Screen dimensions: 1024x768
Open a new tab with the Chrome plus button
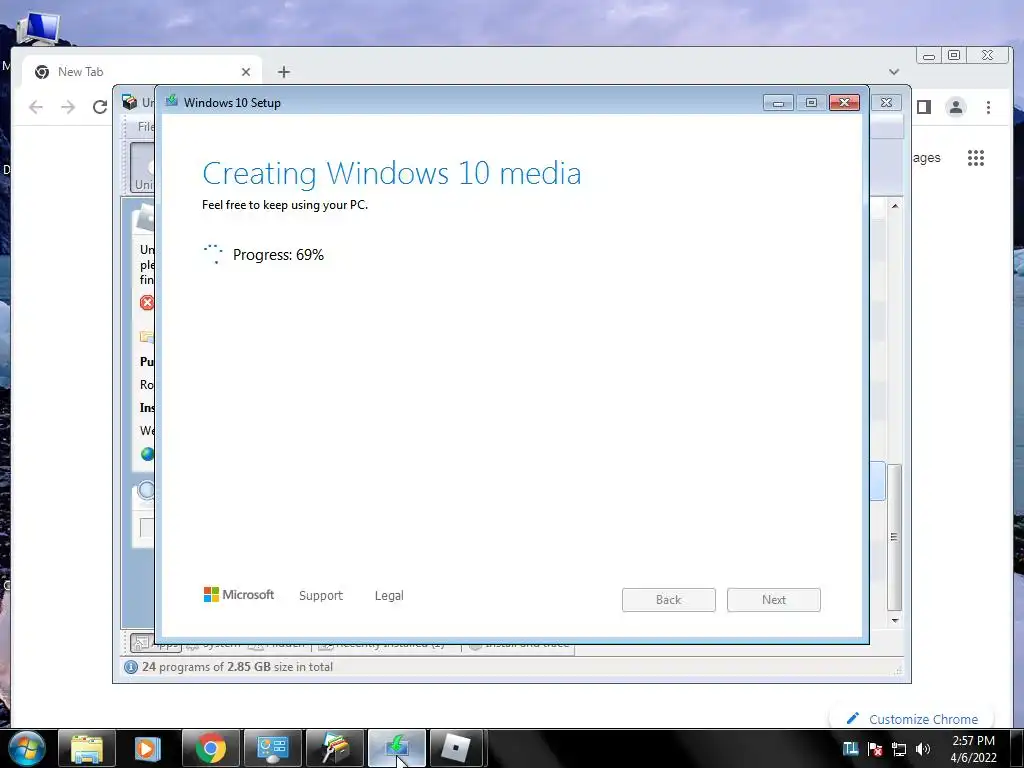click(283, 72)
